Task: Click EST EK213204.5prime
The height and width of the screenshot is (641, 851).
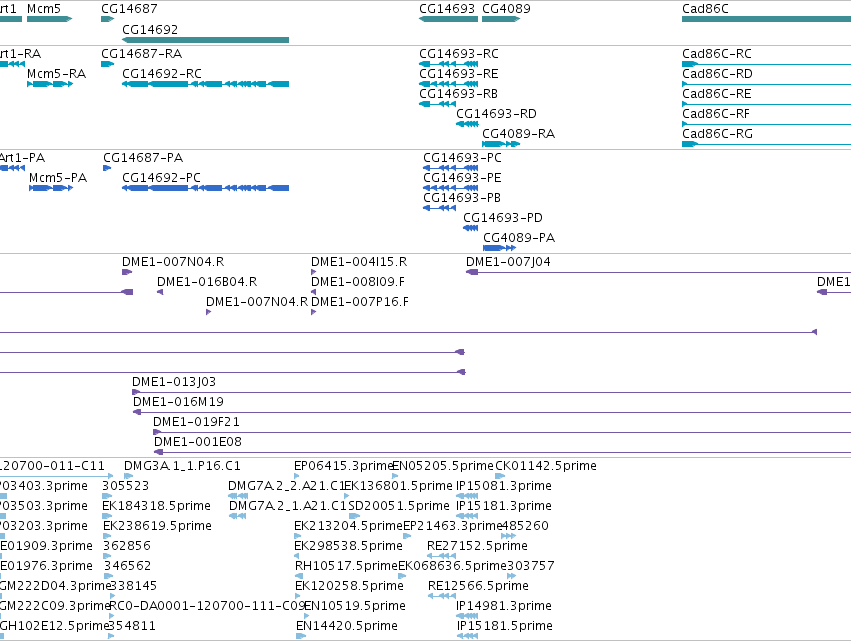Action: click(297, 536)
